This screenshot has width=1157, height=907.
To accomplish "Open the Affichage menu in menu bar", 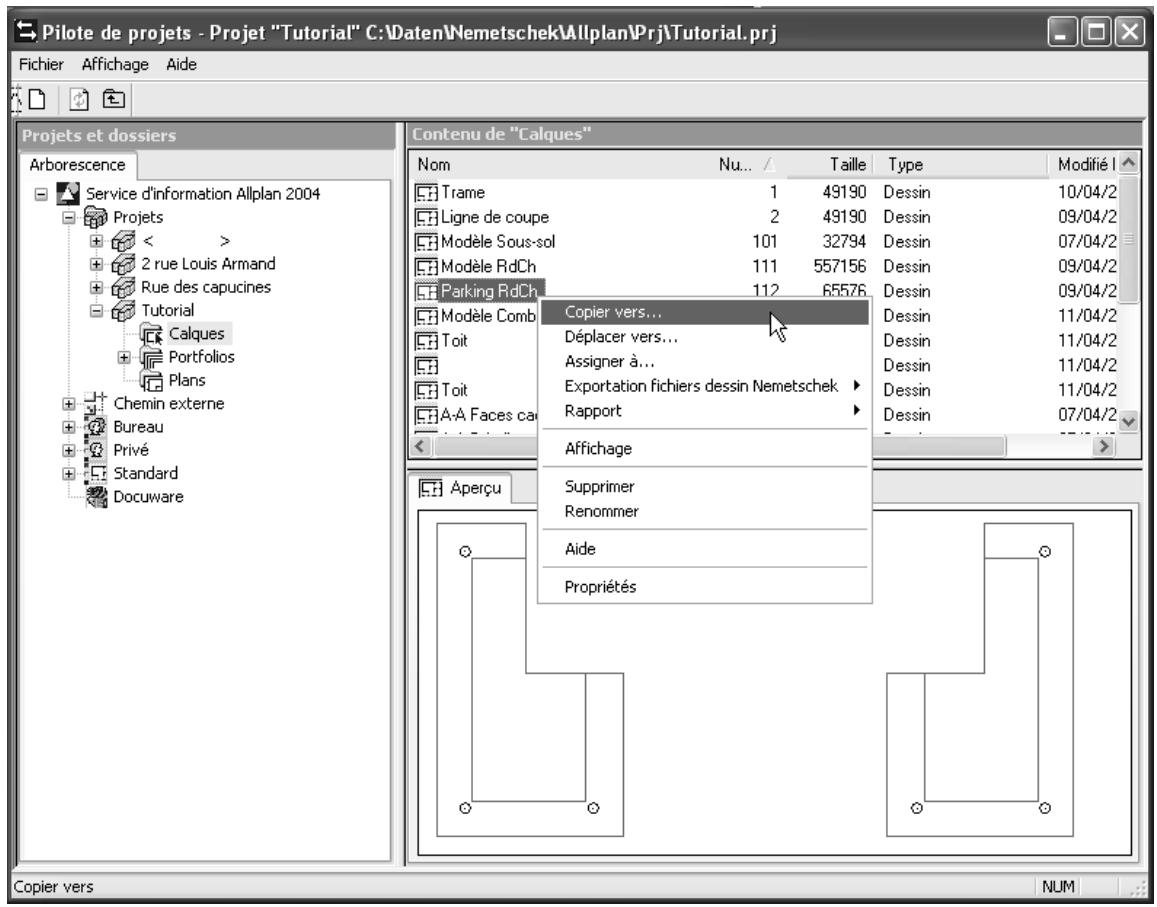I will point(115,65).
